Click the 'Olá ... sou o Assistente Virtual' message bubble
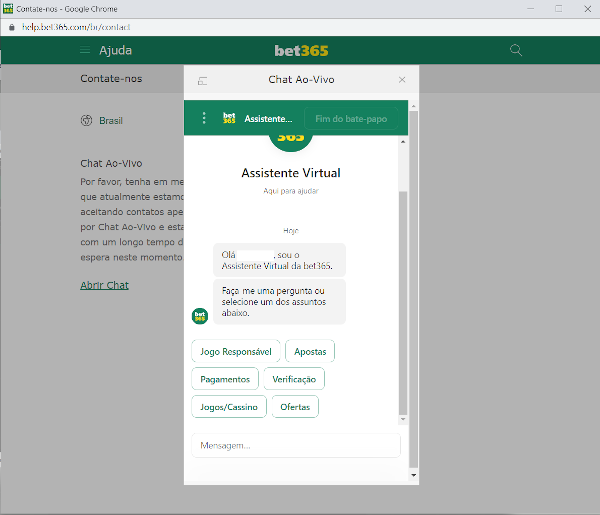Image resolution: width=600 pixels, height=515 pixels. (x=279, y=260)
